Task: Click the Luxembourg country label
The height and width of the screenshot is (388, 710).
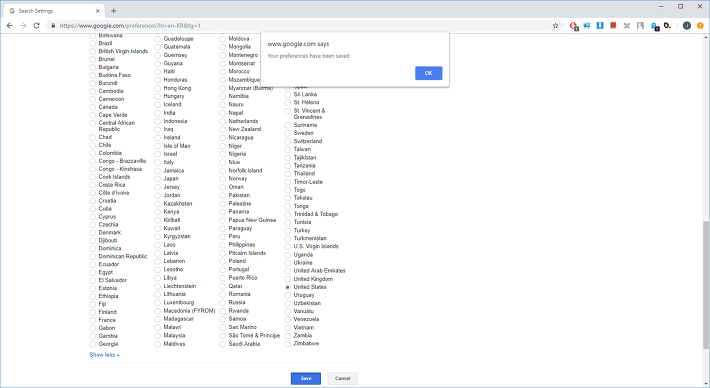Action: click(178, 302)
